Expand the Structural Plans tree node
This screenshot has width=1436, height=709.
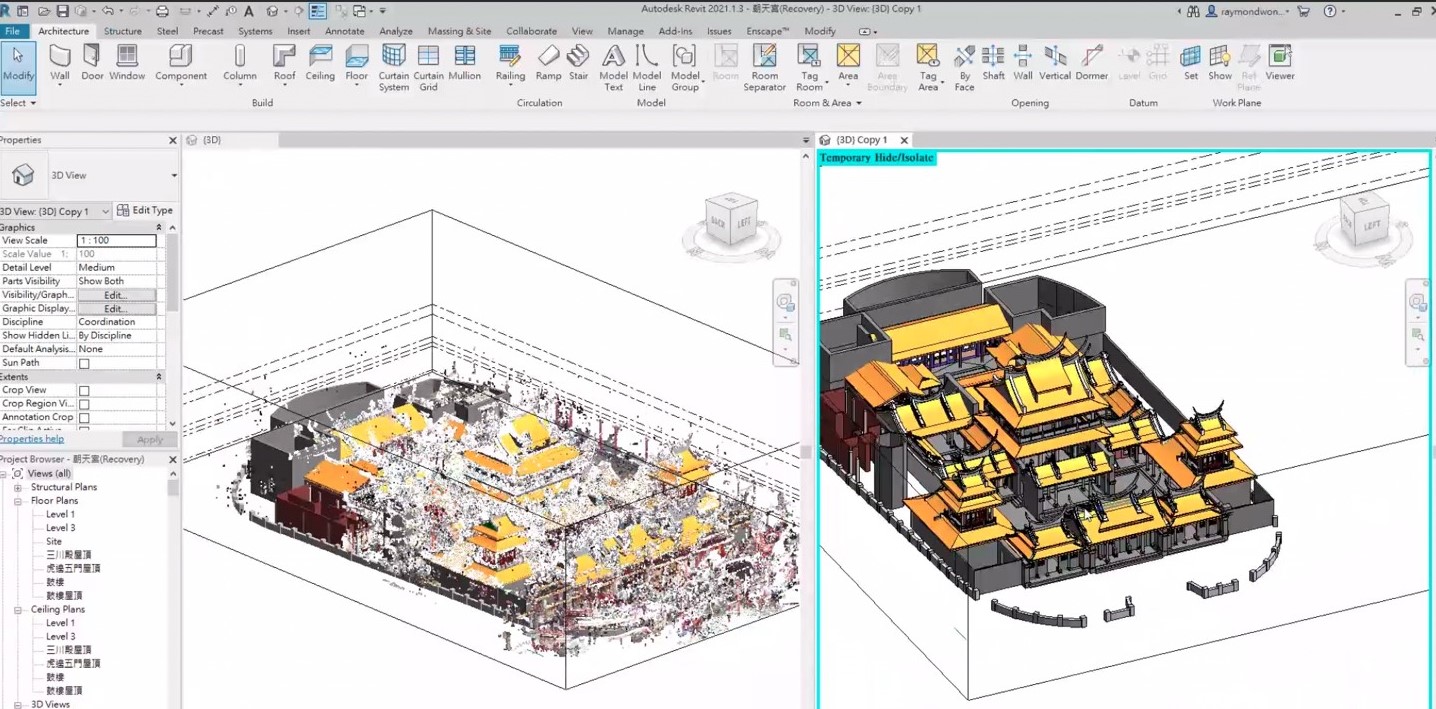pos(18,488)
